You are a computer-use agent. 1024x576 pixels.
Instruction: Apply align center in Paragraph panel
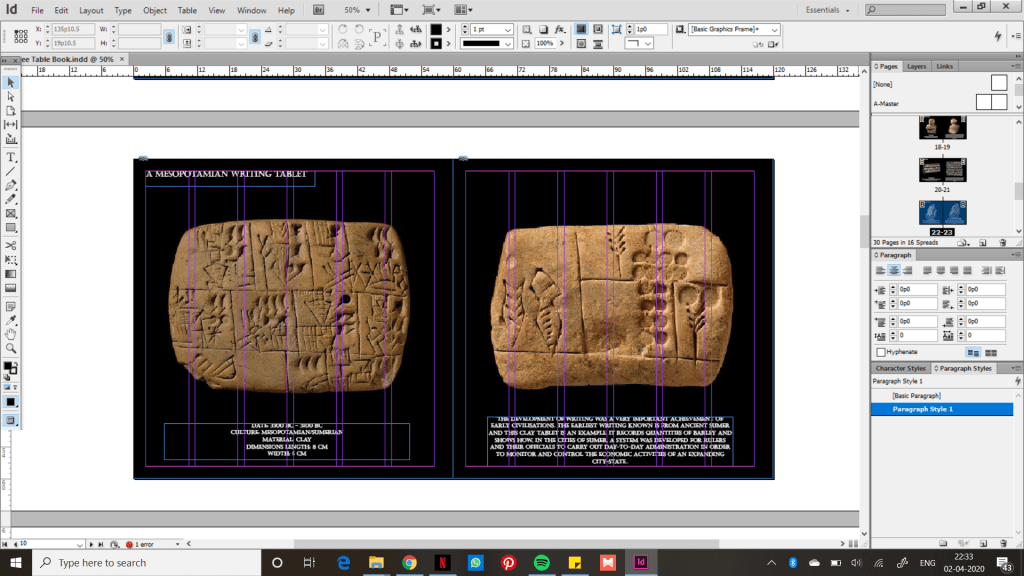(895, 270)
